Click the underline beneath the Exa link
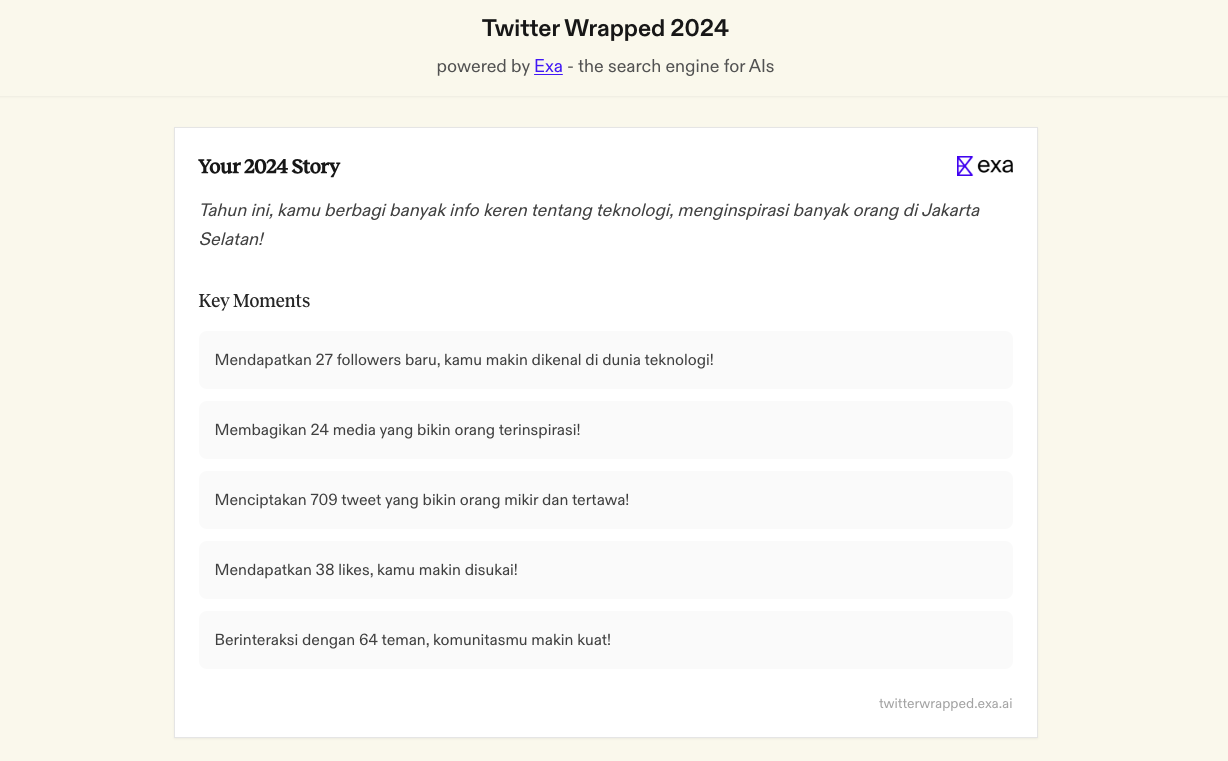 (548, 75)
